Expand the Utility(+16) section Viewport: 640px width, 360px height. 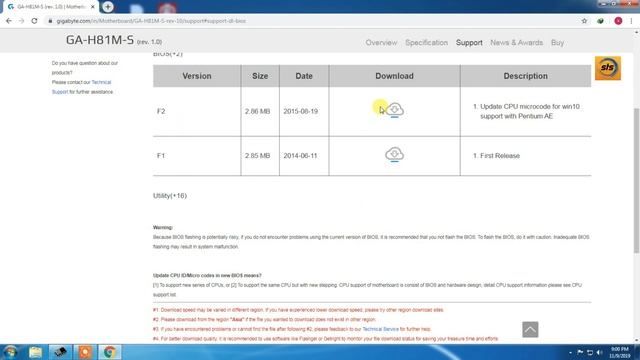pyautogui.click(x=170, y=196)
